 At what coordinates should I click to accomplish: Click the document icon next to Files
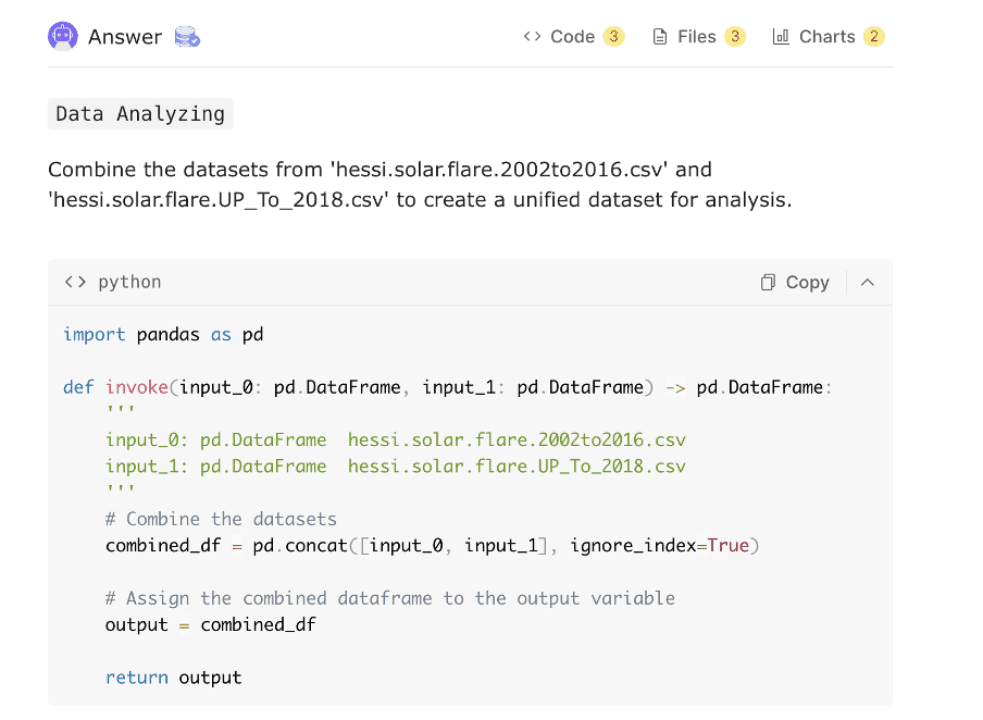click(x=660, y=37)
